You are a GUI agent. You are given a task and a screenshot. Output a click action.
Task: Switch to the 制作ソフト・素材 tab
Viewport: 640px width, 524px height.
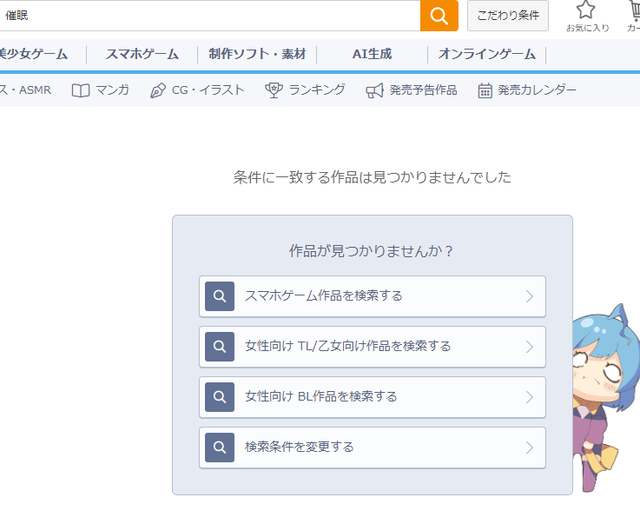coord(257,54)
